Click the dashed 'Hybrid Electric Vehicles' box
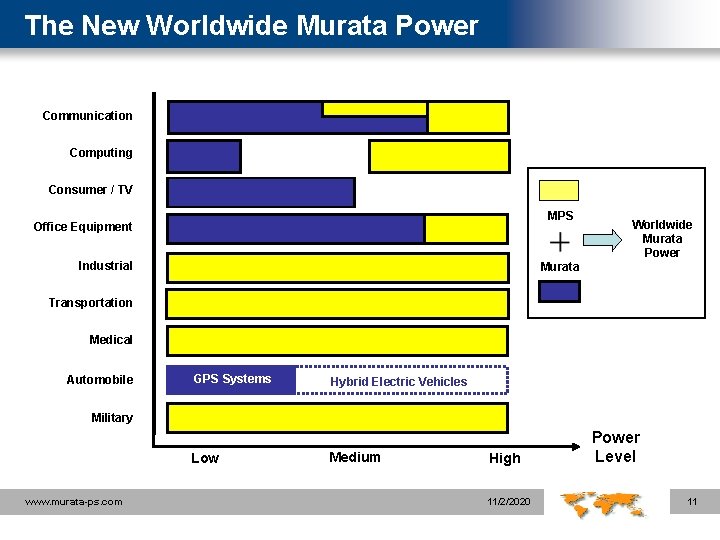 (x=402, y=380)
